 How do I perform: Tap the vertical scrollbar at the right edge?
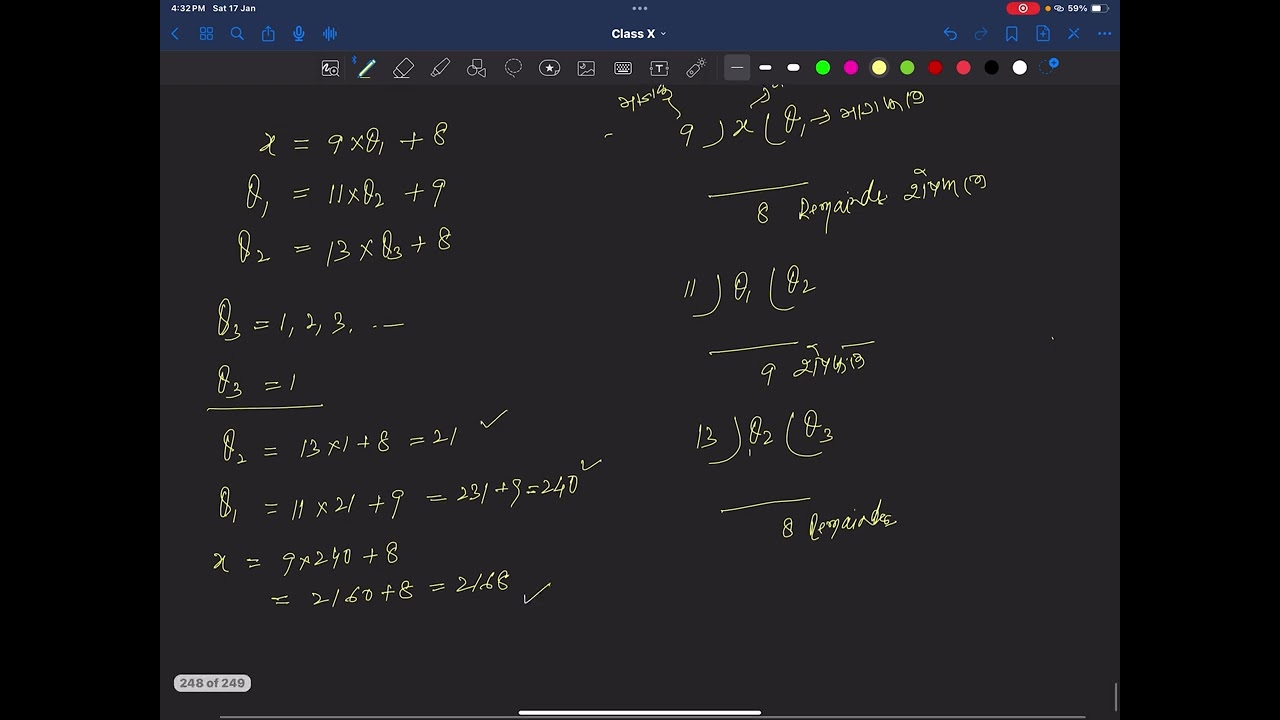coord(1116,696)
